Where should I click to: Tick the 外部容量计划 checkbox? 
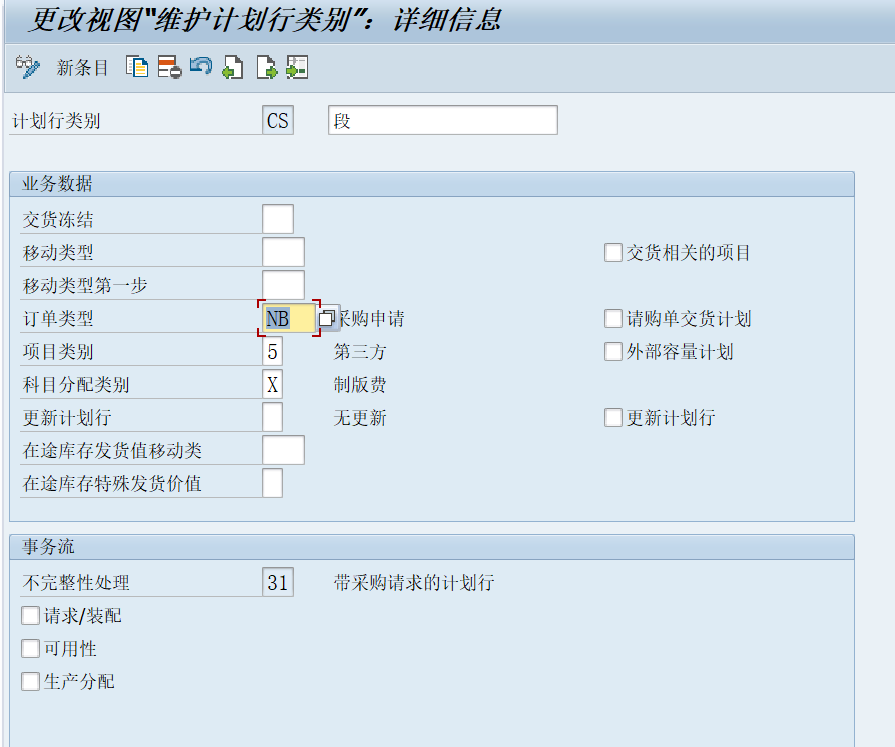pos(613,352)
